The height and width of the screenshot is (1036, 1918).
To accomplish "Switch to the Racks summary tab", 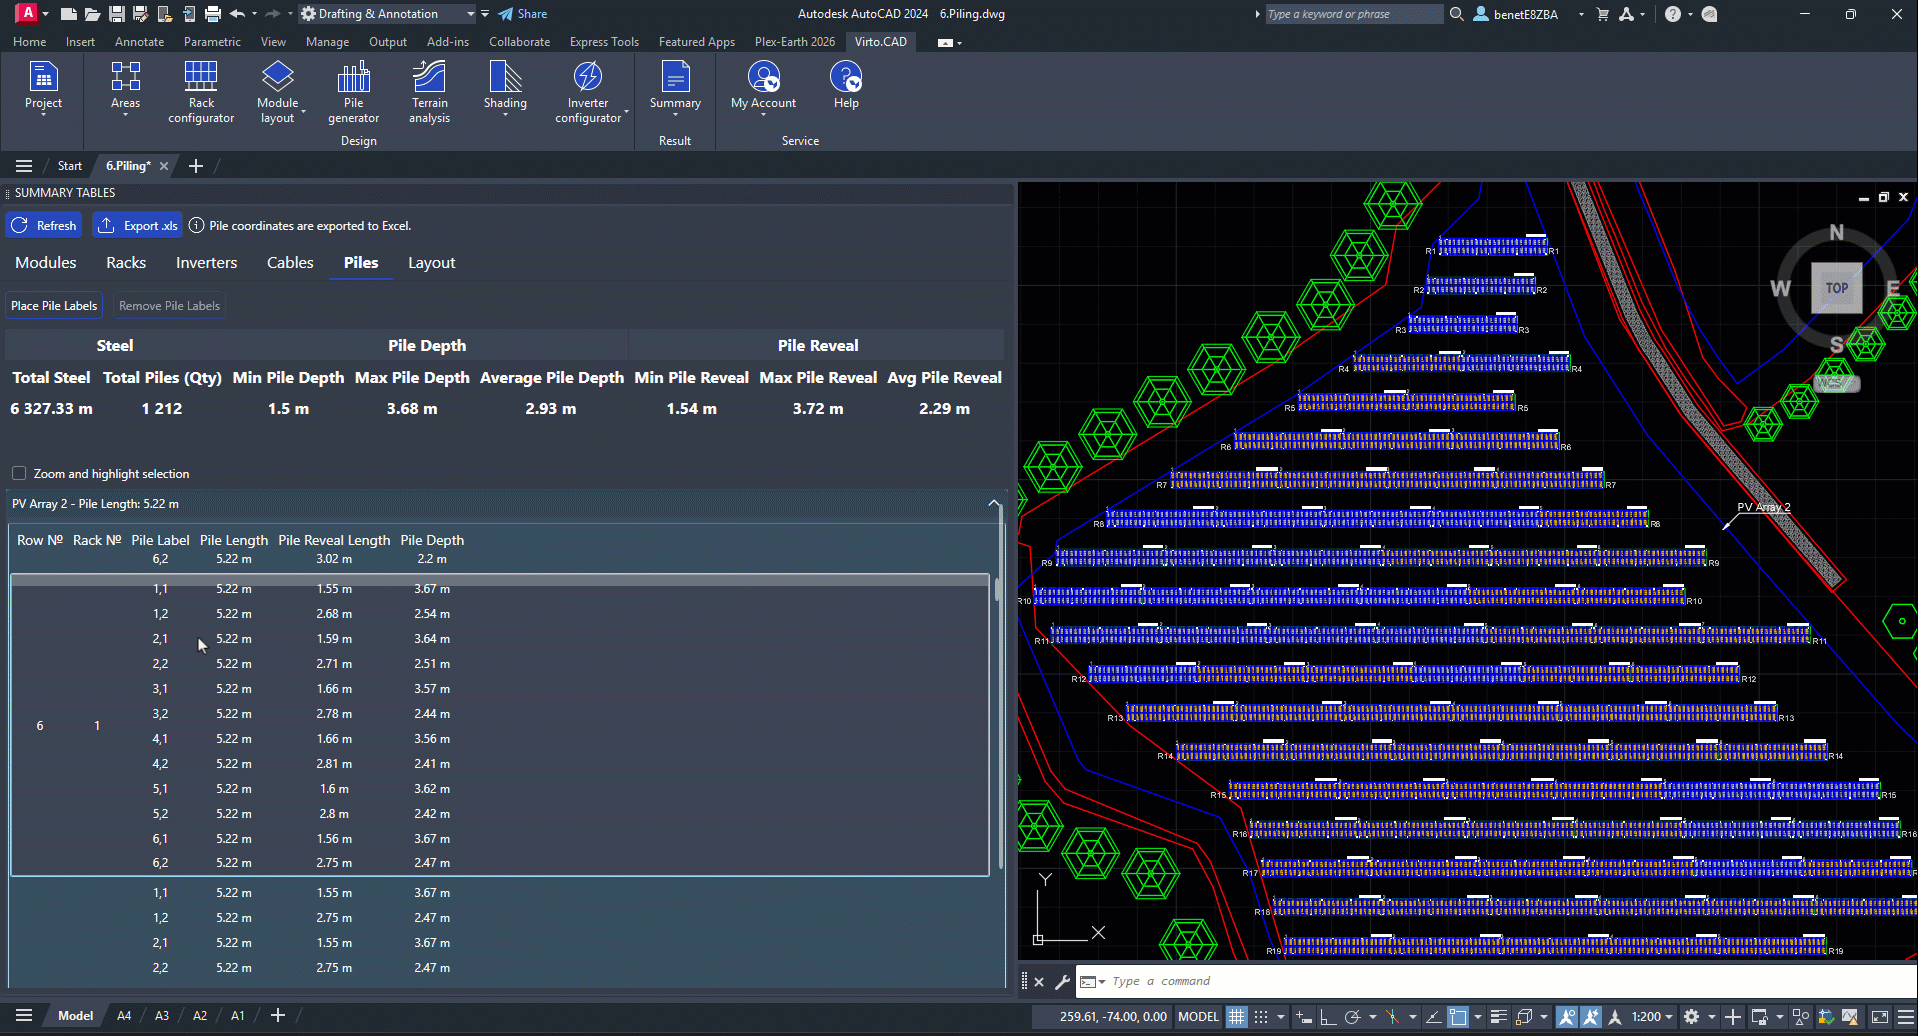I will (x=126, y=263).
